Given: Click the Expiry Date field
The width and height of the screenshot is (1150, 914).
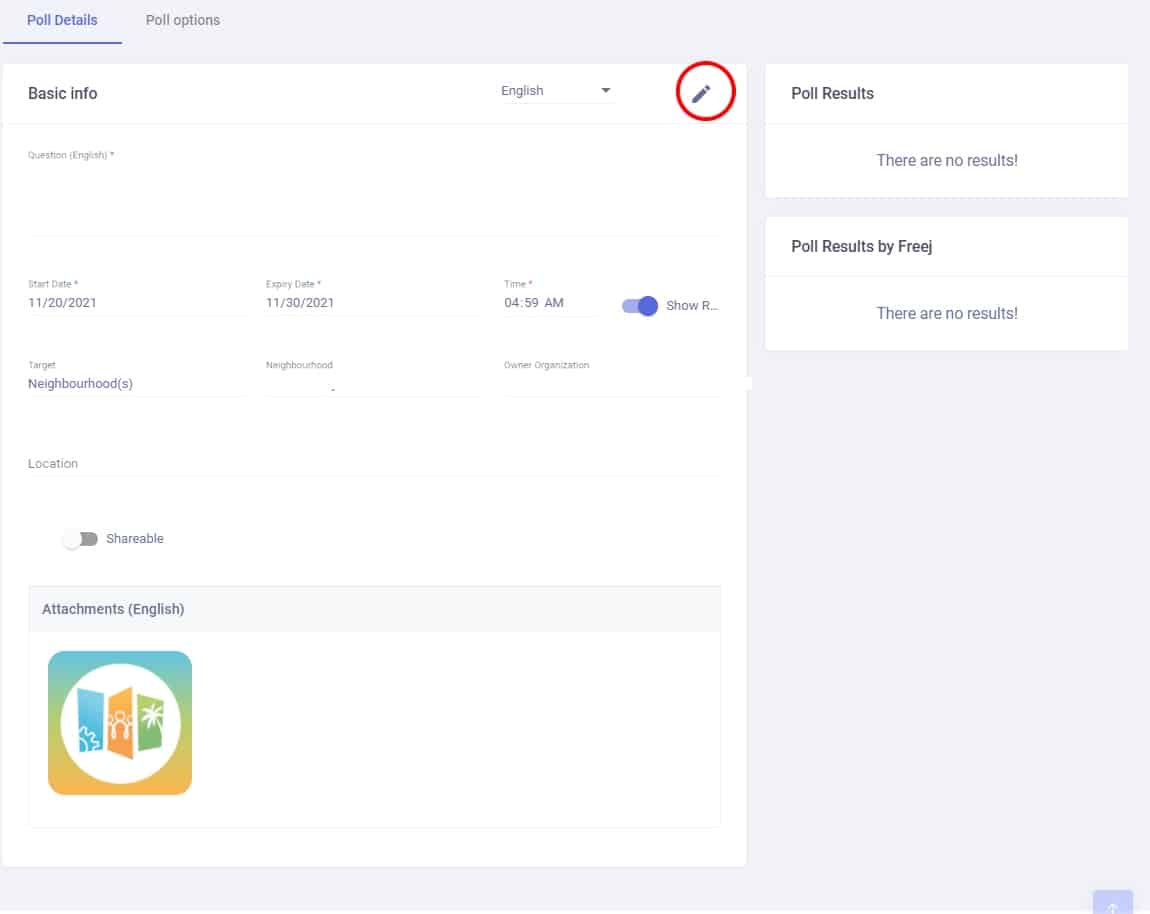Looking at the screenshot, I should tap(372, 303).
